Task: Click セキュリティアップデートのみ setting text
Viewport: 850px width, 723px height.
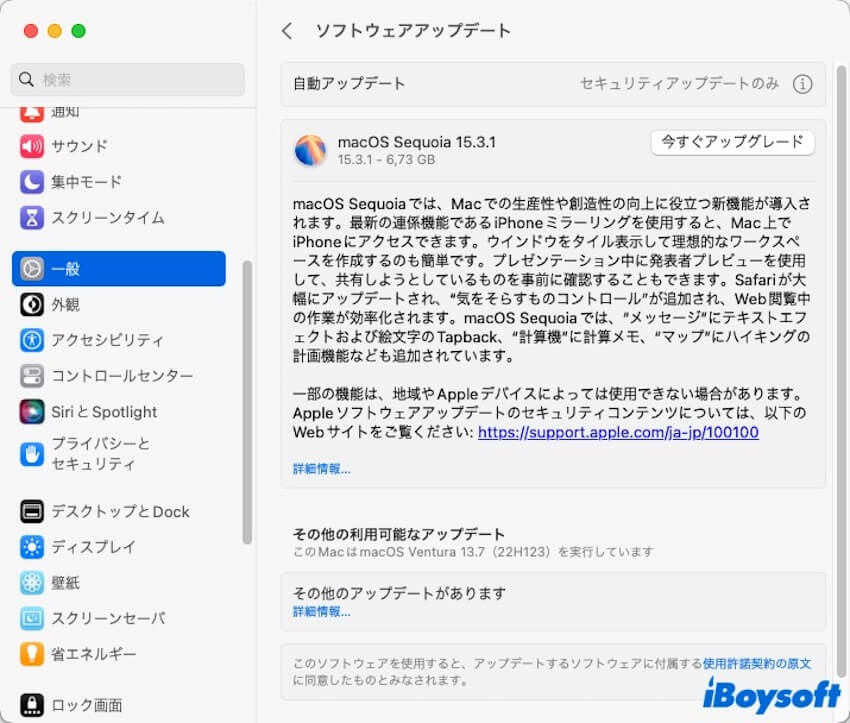Action: pos(680,83)
